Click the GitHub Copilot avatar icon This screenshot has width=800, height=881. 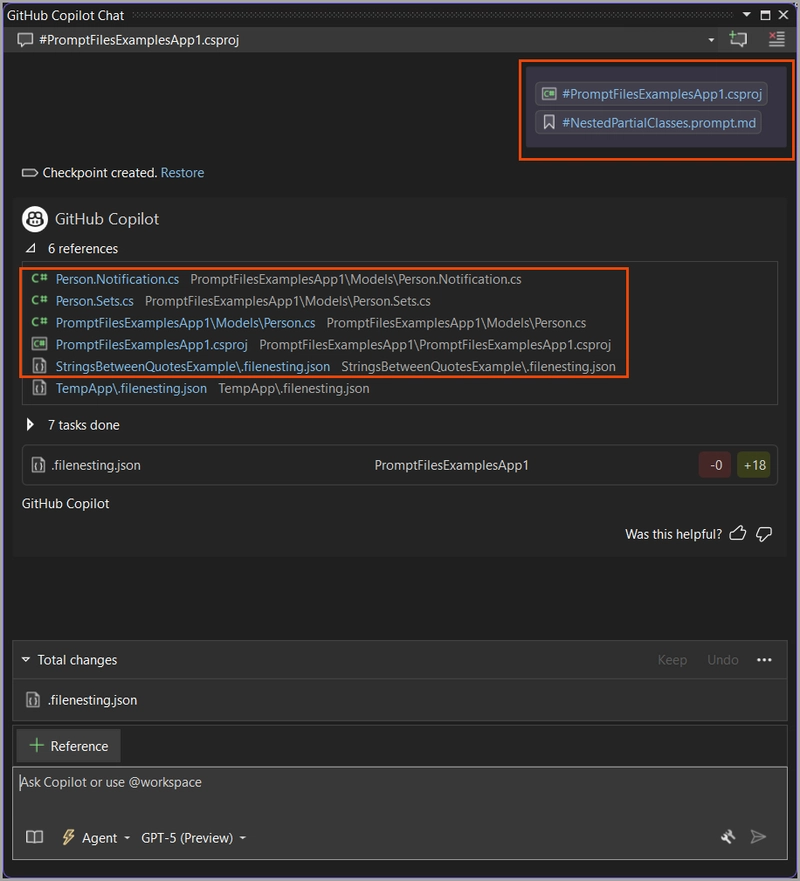(35, 219)
